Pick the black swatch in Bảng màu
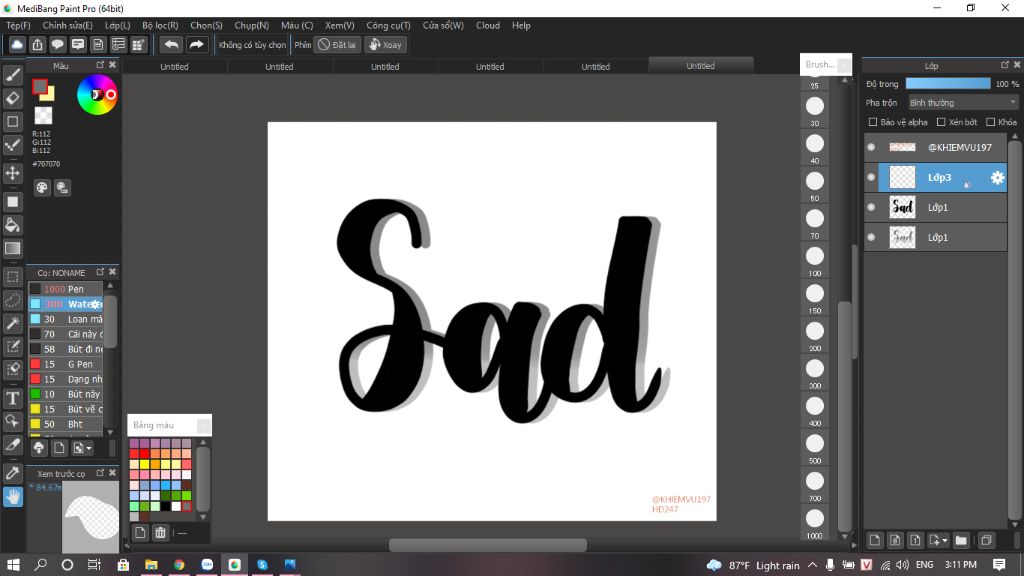Viewport: 1024px width, 576px height. point(165,506)
